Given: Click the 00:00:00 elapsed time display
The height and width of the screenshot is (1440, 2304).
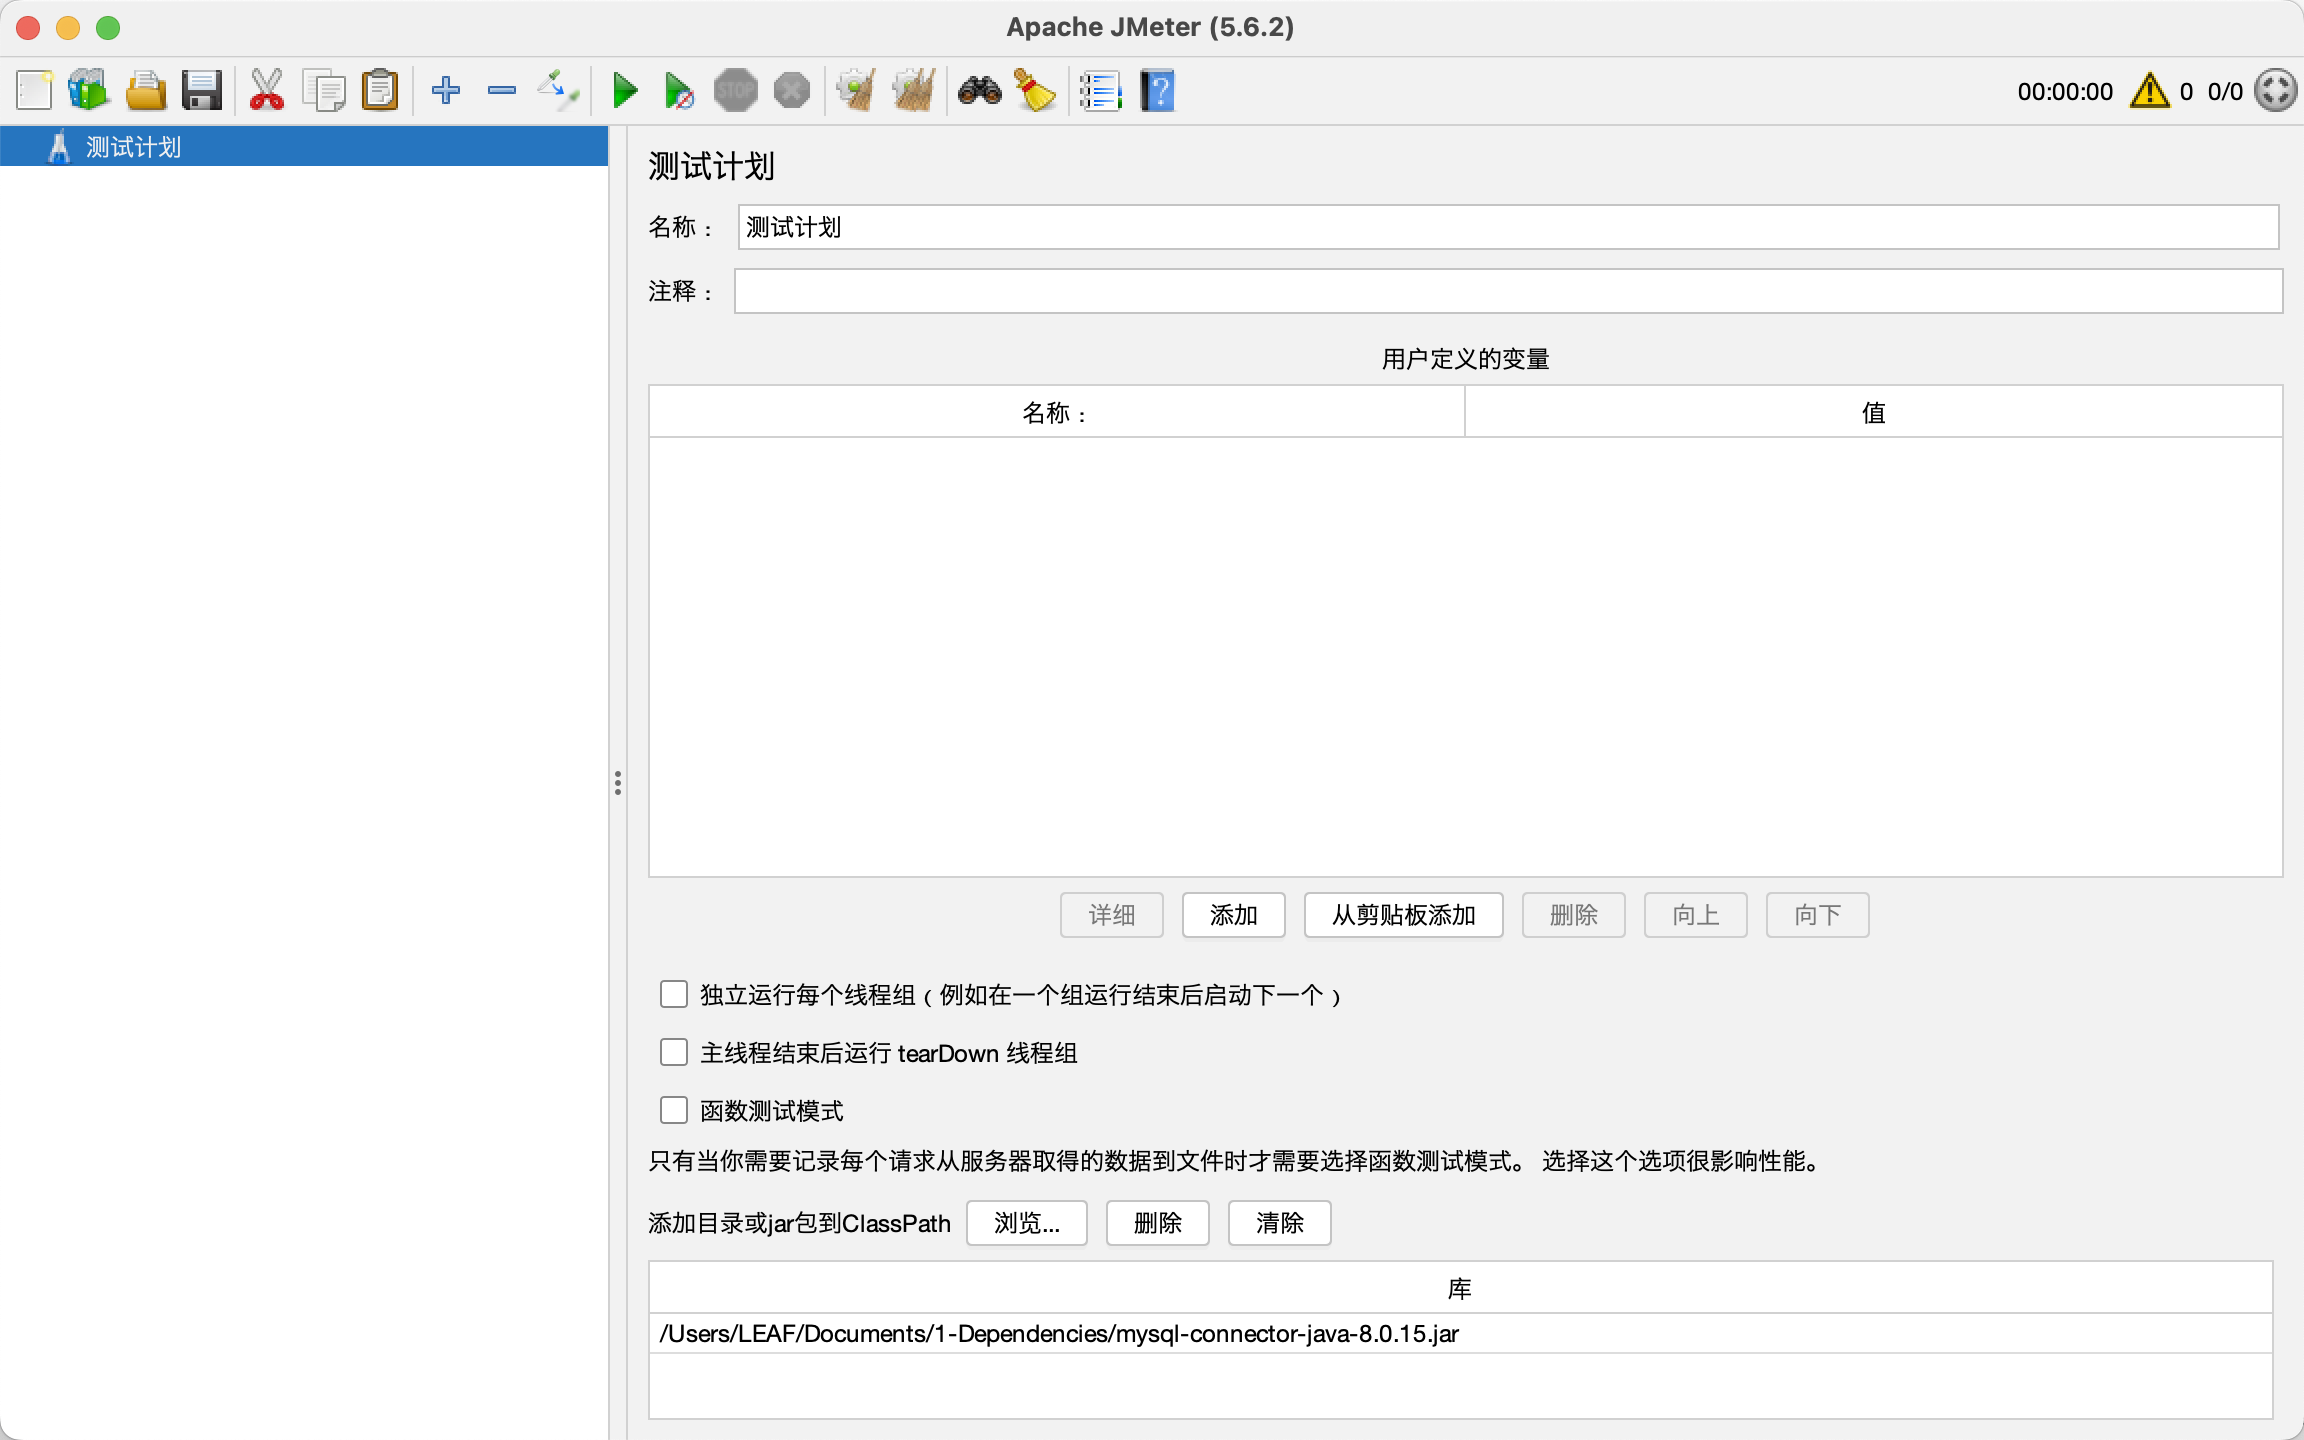Looking at the screenshot, I should [x=2065, y=92].
